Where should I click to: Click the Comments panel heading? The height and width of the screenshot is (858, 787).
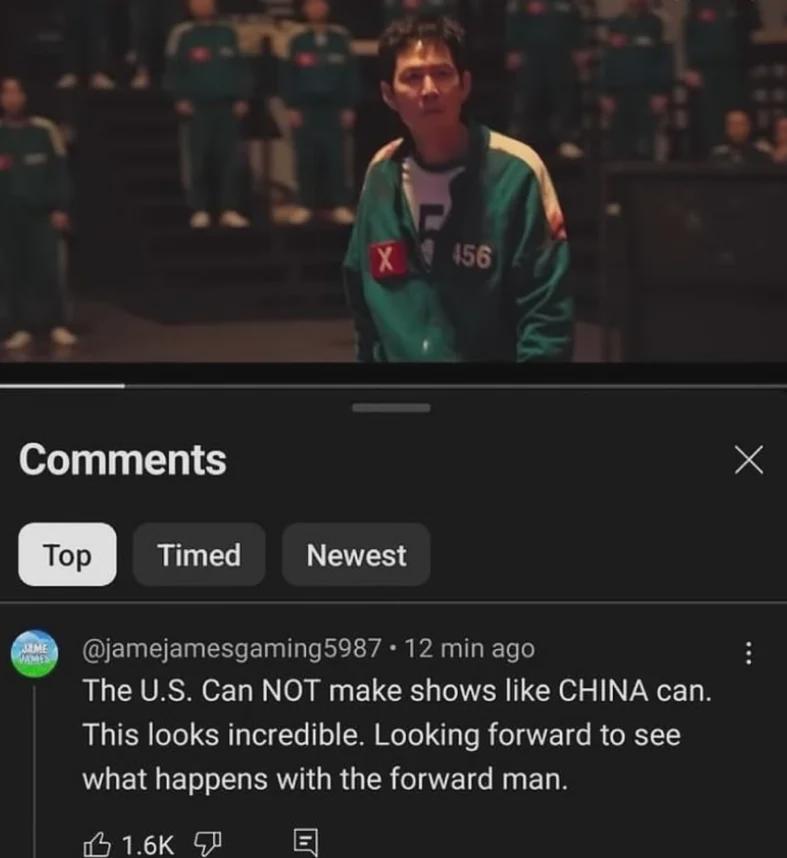(123, 459)
